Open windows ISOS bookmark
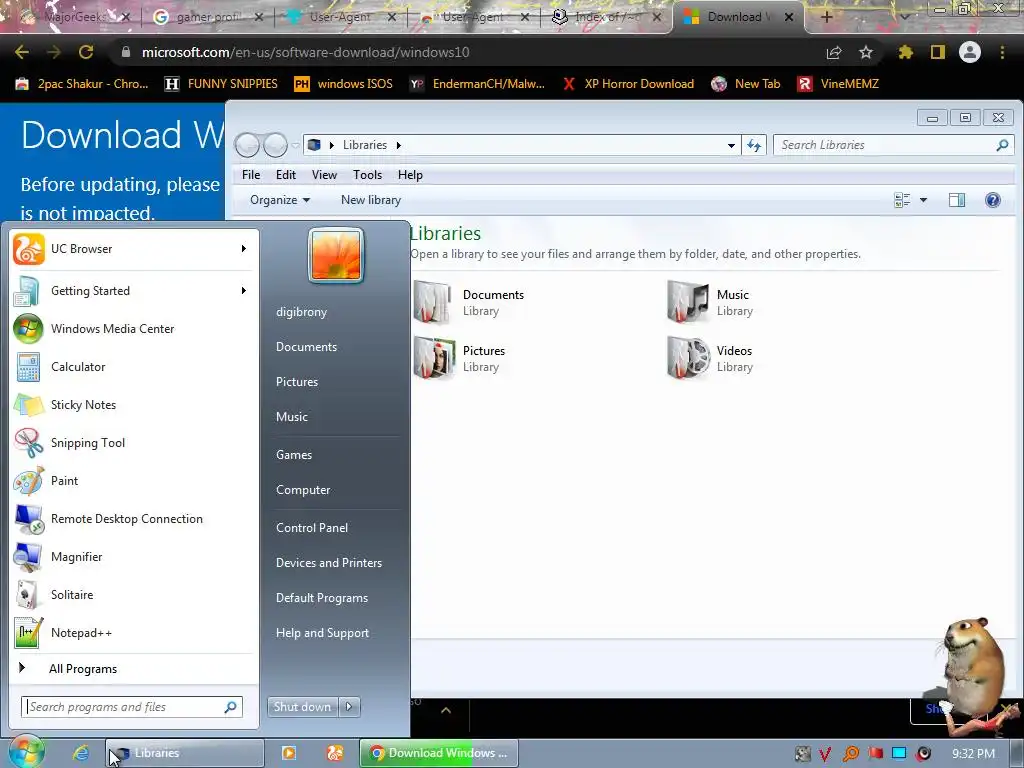1024x768 pixels. (344, 84)
